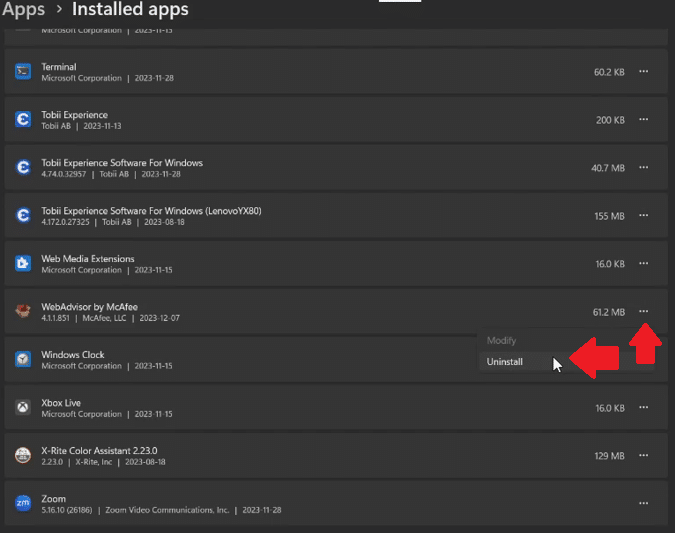Go back to Apps breadcrumb
Viewport: 675px width, 533px height.
coord(23,9)
